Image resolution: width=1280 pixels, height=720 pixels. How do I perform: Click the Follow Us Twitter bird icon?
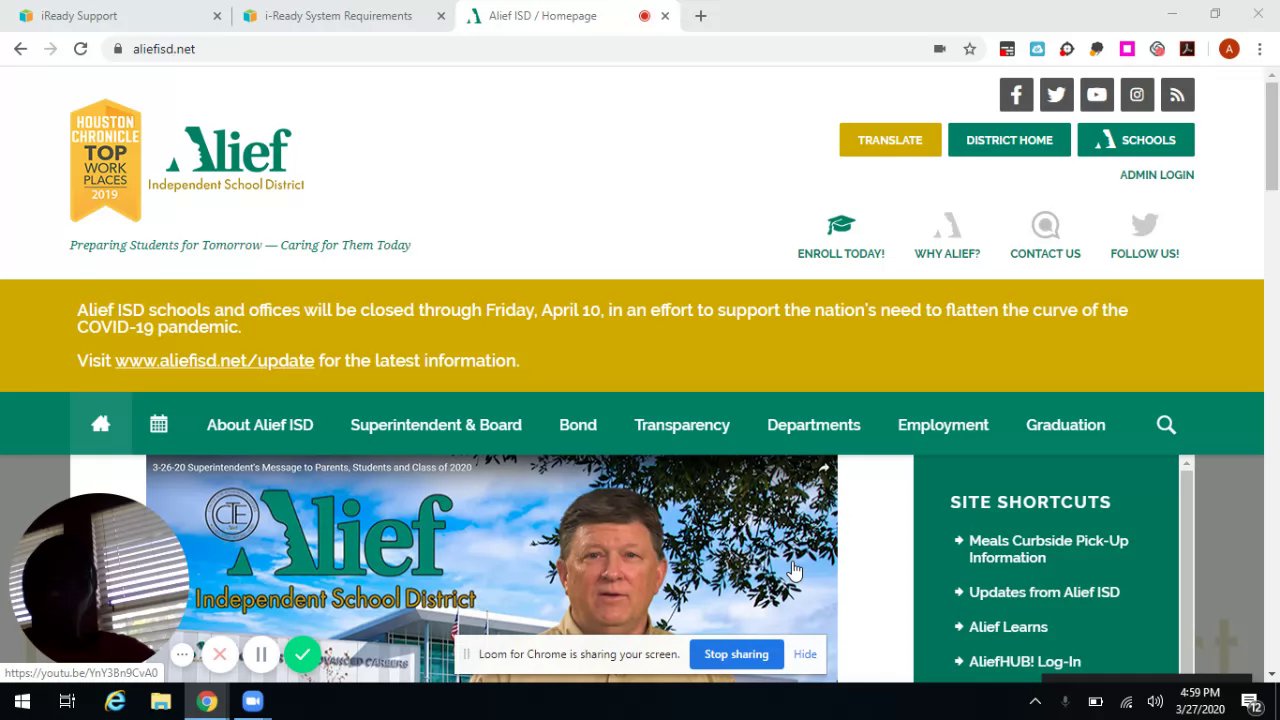tap(1144, 224)
